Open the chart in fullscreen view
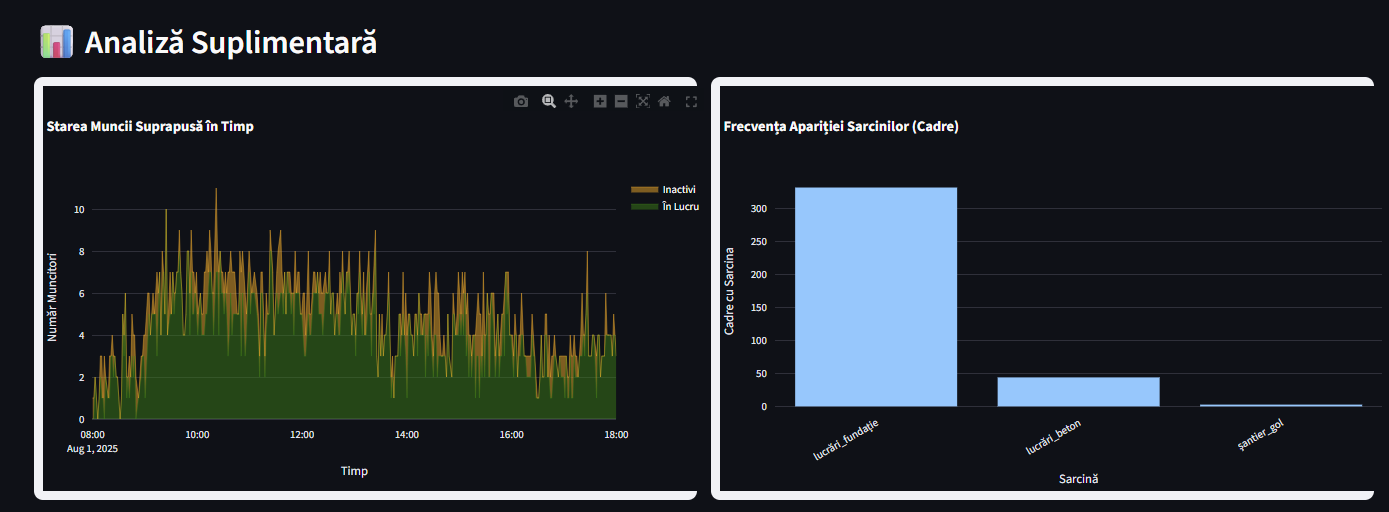 (x=691, y=101)
